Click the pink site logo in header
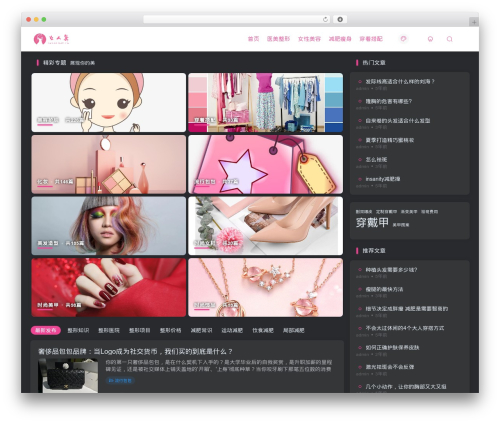 click(52, 39)
